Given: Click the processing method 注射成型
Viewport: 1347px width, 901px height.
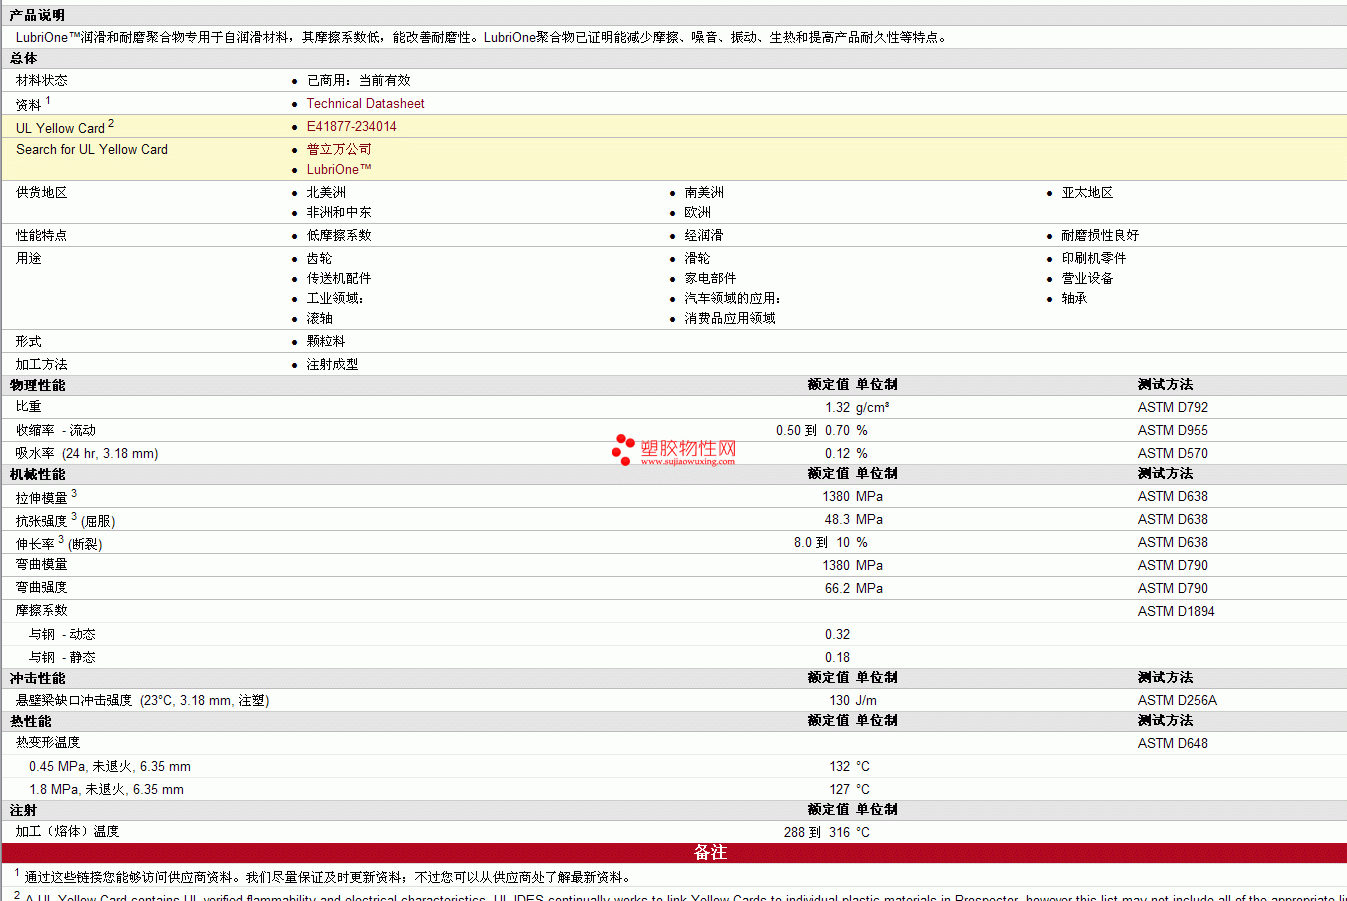Looking at the screenshot, I should click(332, 364).
